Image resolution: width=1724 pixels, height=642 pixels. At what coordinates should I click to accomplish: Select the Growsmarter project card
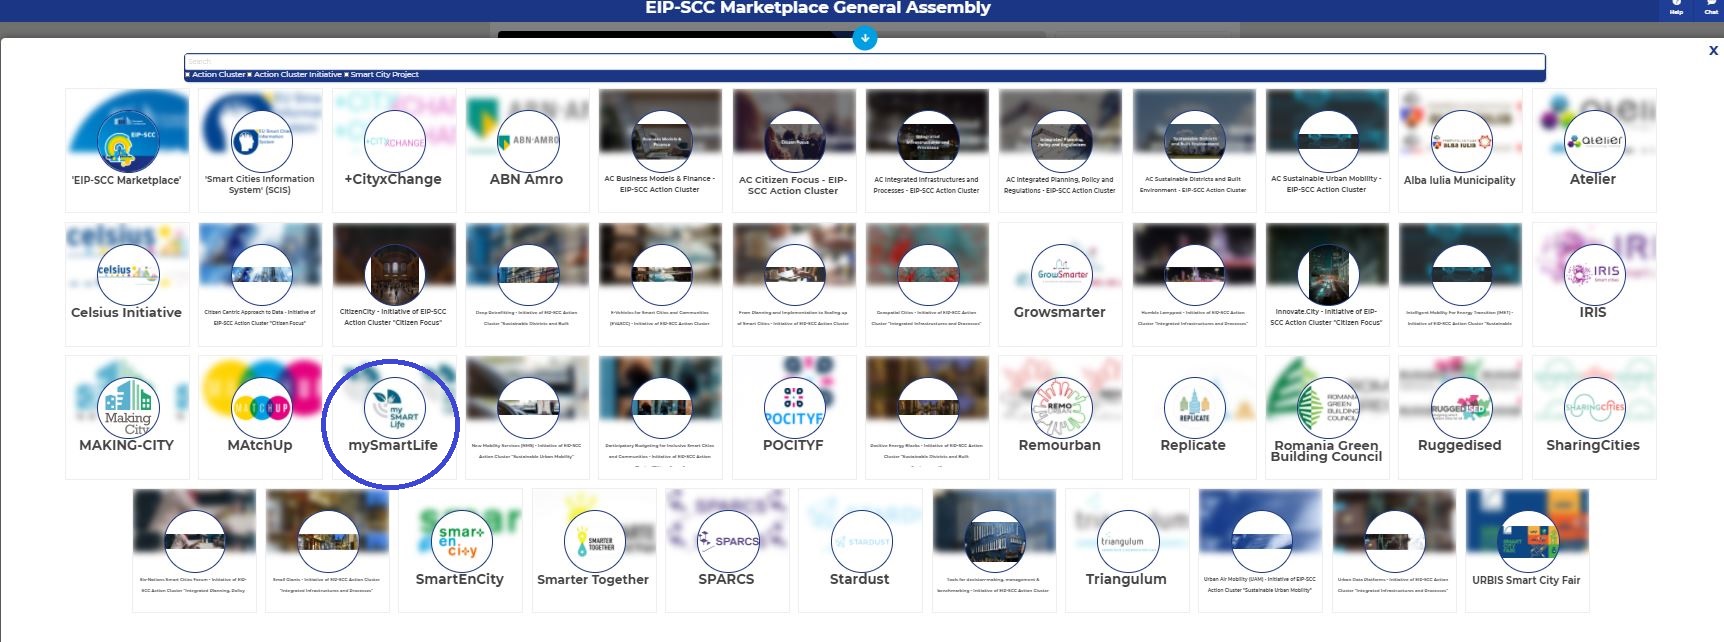point(1060,284)
